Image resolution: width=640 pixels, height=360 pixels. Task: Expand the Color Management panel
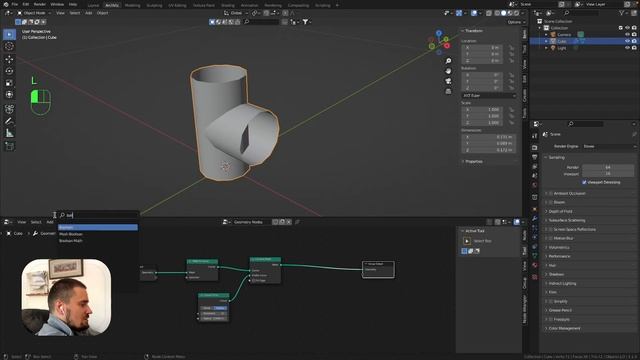point(564,328)
